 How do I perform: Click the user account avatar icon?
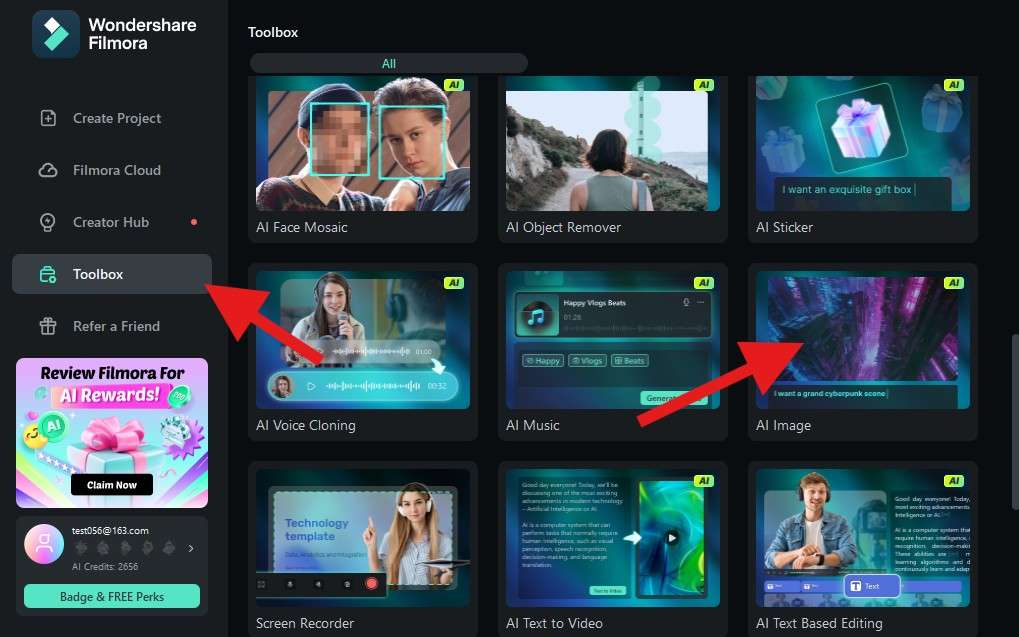click(x=44, y=544)
